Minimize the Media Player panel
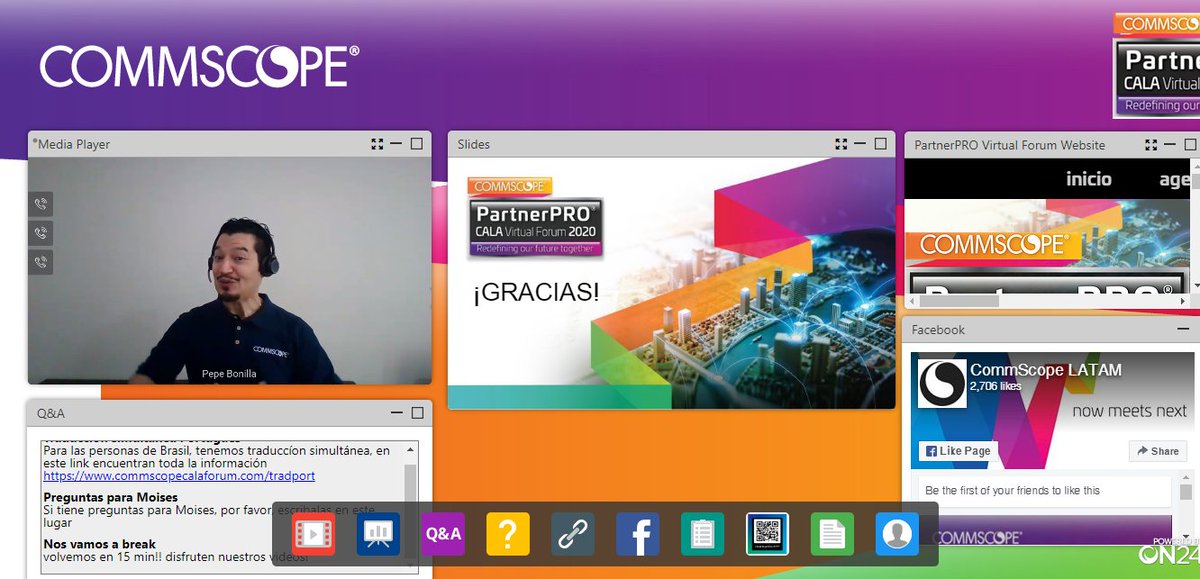The image size is (1200, 579). pos(396,144)
